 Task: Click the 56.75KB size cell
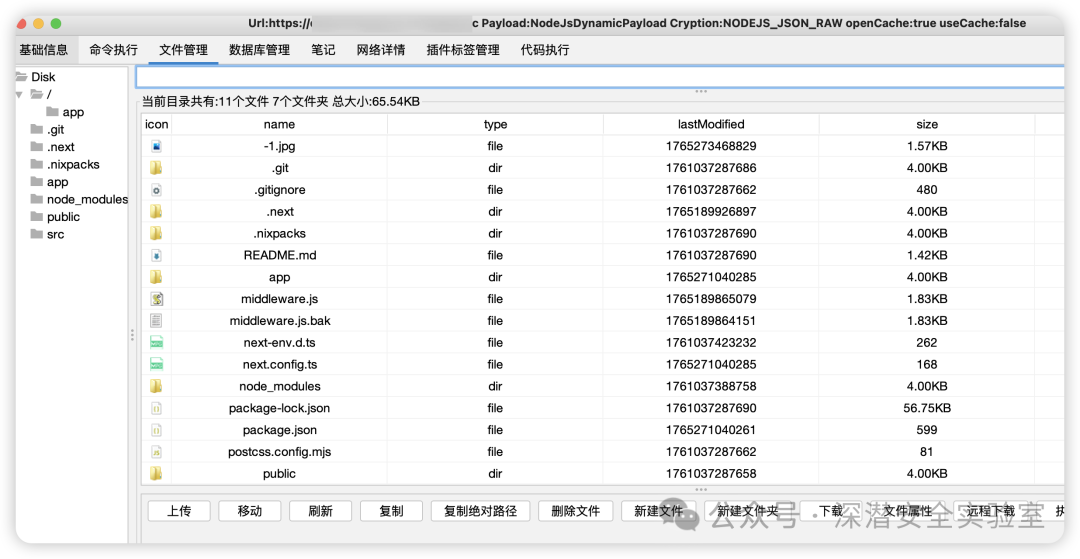pyautogui.click(x=927, y=408)
